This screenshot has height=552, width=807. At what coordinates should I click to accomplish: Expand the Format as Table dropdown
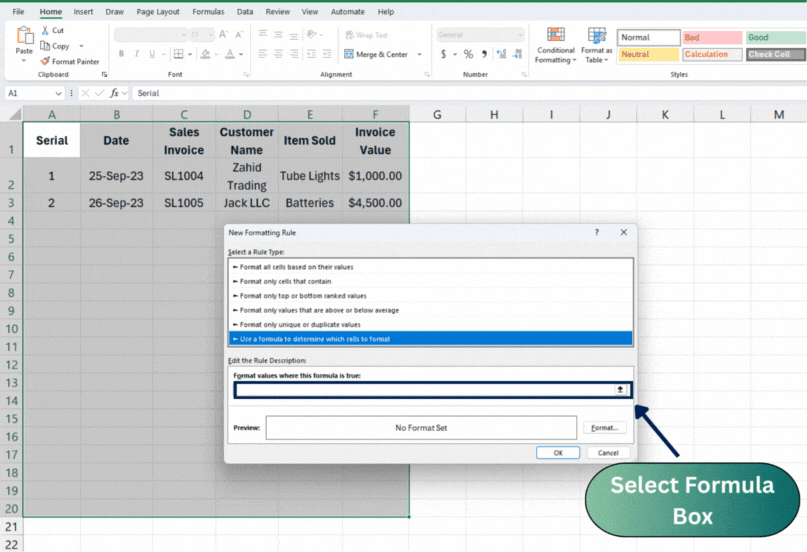596,47
